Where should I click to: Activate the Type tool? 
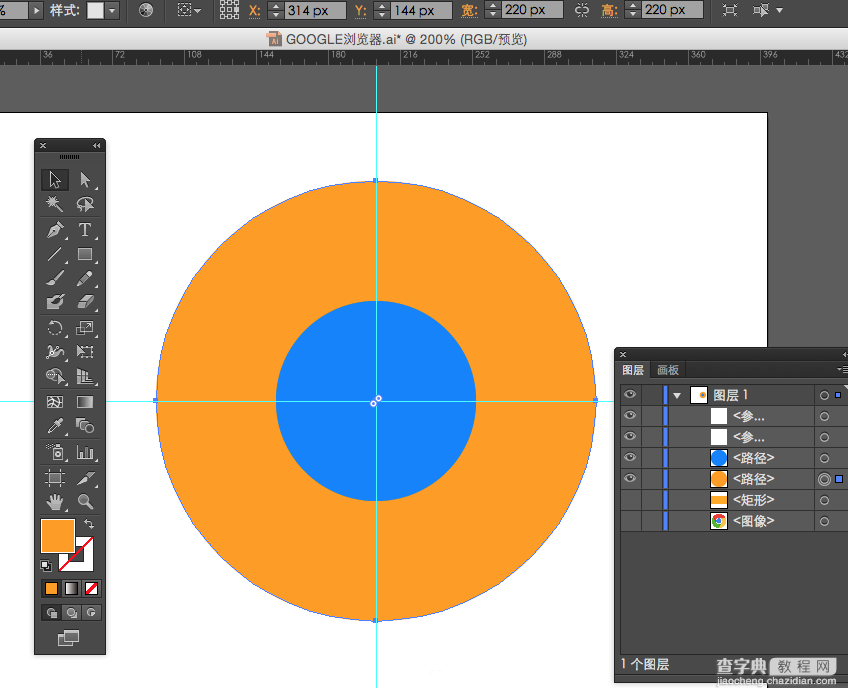pos(85,230)
